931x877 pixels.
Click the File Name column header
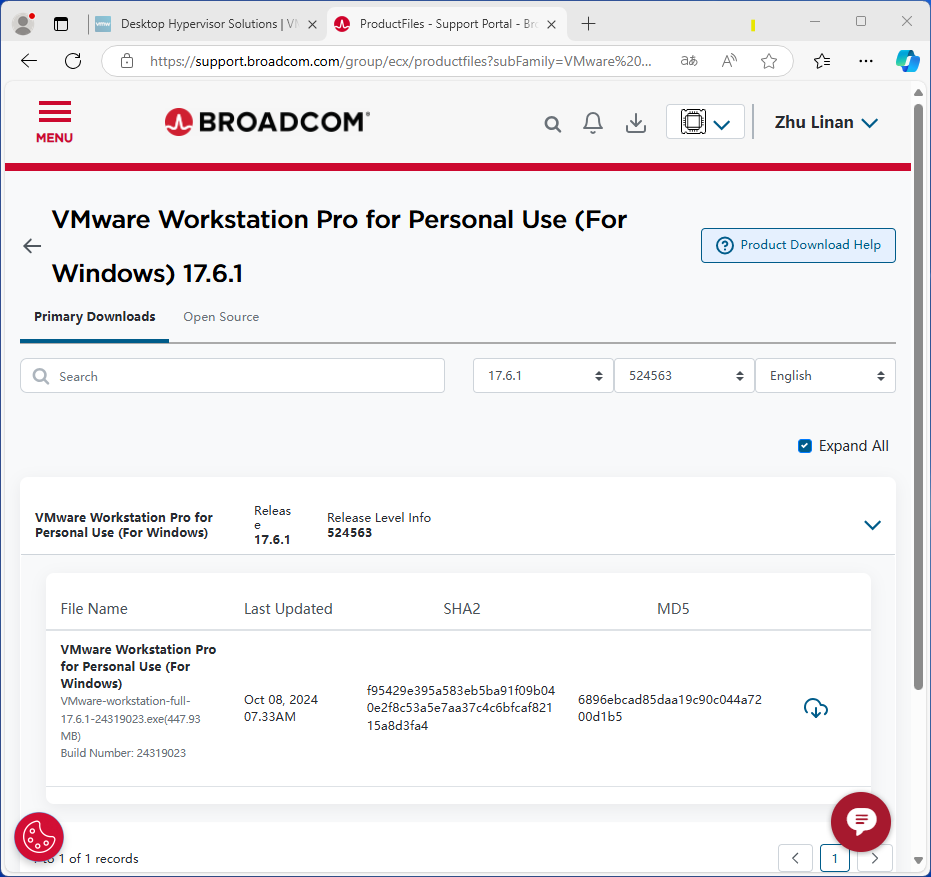(94, 609)
